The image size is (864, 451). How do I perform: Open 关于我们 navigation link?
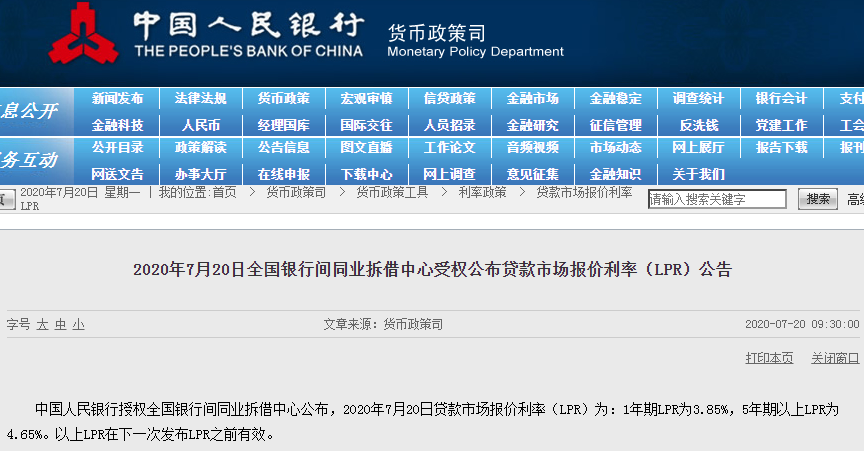(698, 173)
